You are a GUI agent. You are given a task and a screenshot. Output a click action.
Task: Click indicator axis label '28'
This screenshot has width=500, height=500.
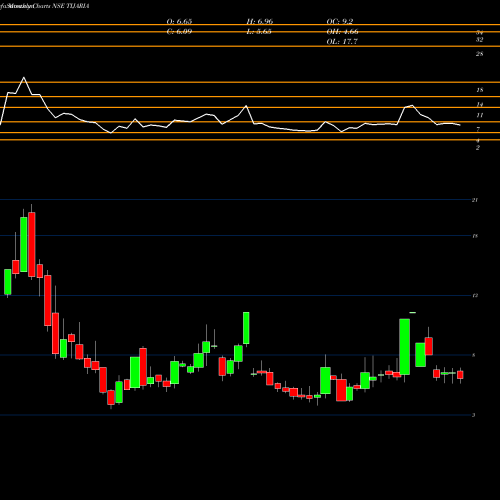tap(479, 54)
